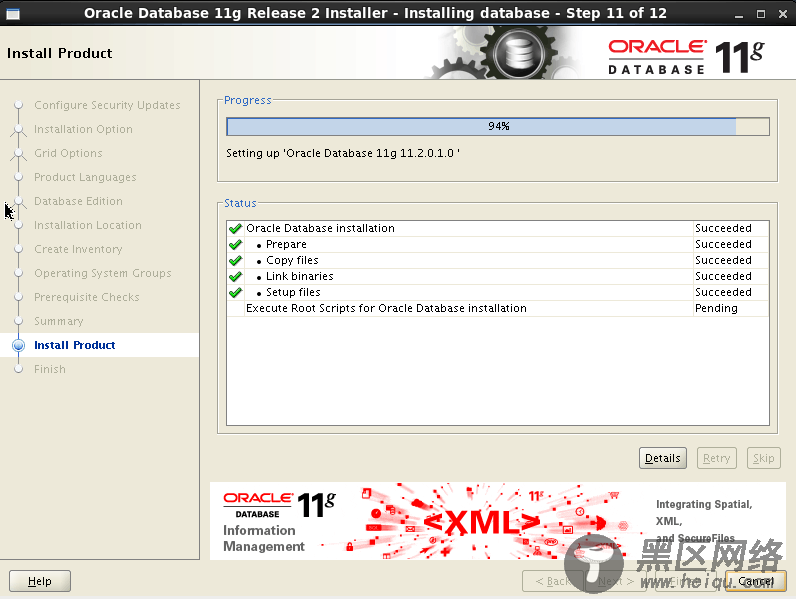The image size is (796, 599).
Task: Click the Succeeded cell for Link binaries
Action: (x=731, y=277)
